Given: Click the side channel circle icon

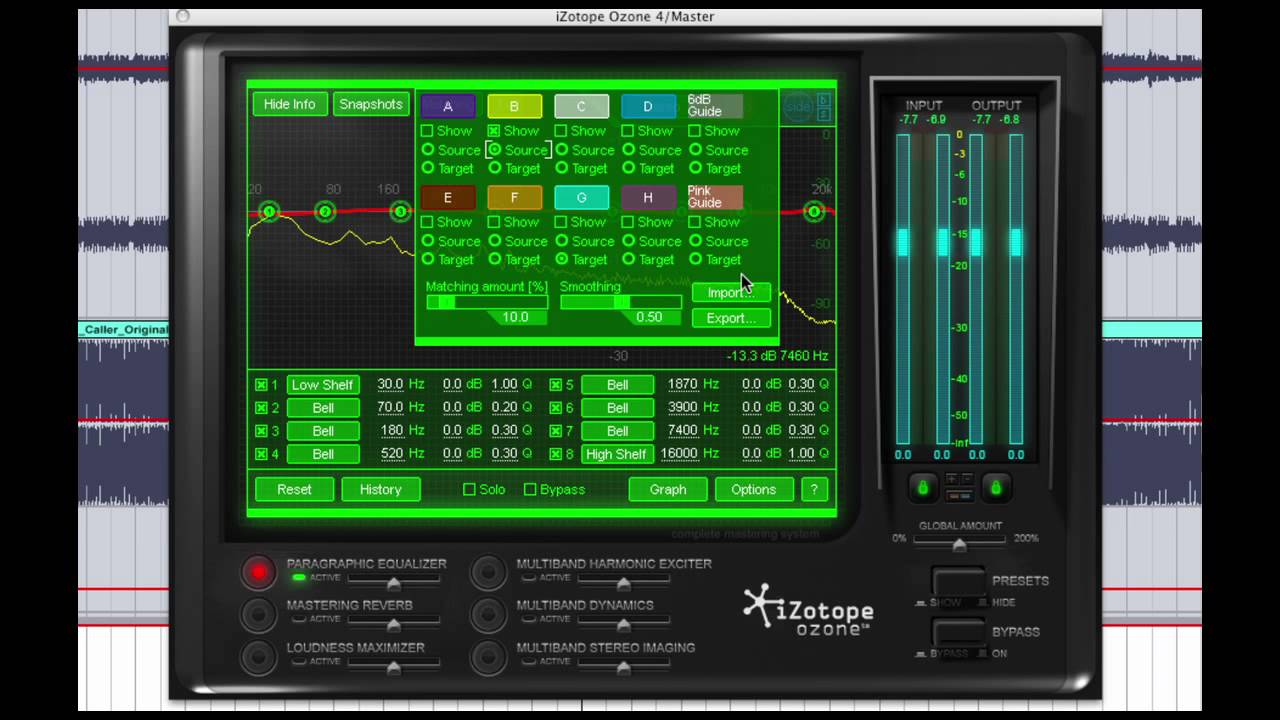Looking at the screenshot, I should [798, 107].
